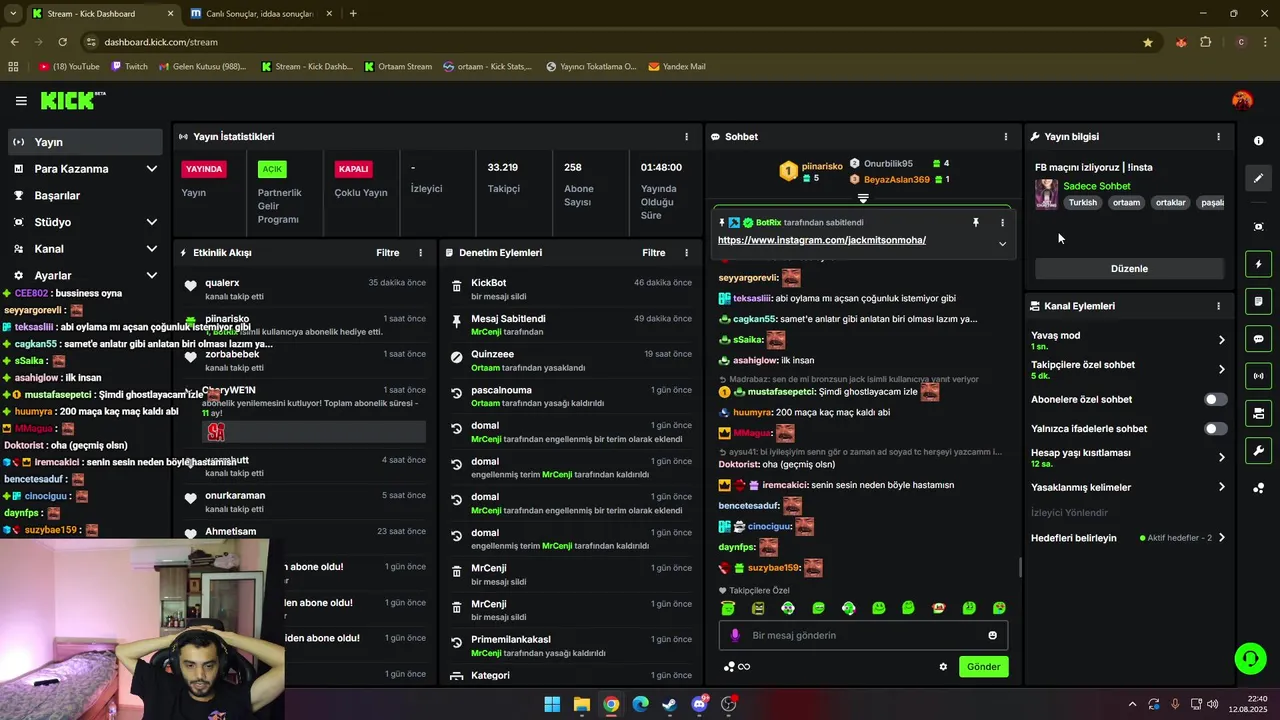This screenshot has width=1280, height=720.
Task: Open Filtre in Etkinlik Akışı panel
Action: pyautogui.click(x=388, y=253)
